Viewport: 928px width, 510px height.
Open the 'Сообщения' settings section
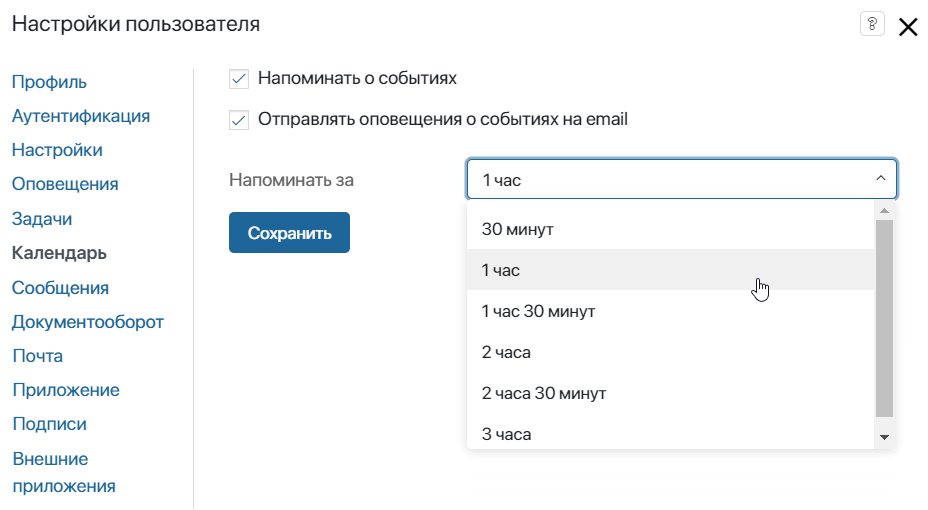click(x=60, y=288)
